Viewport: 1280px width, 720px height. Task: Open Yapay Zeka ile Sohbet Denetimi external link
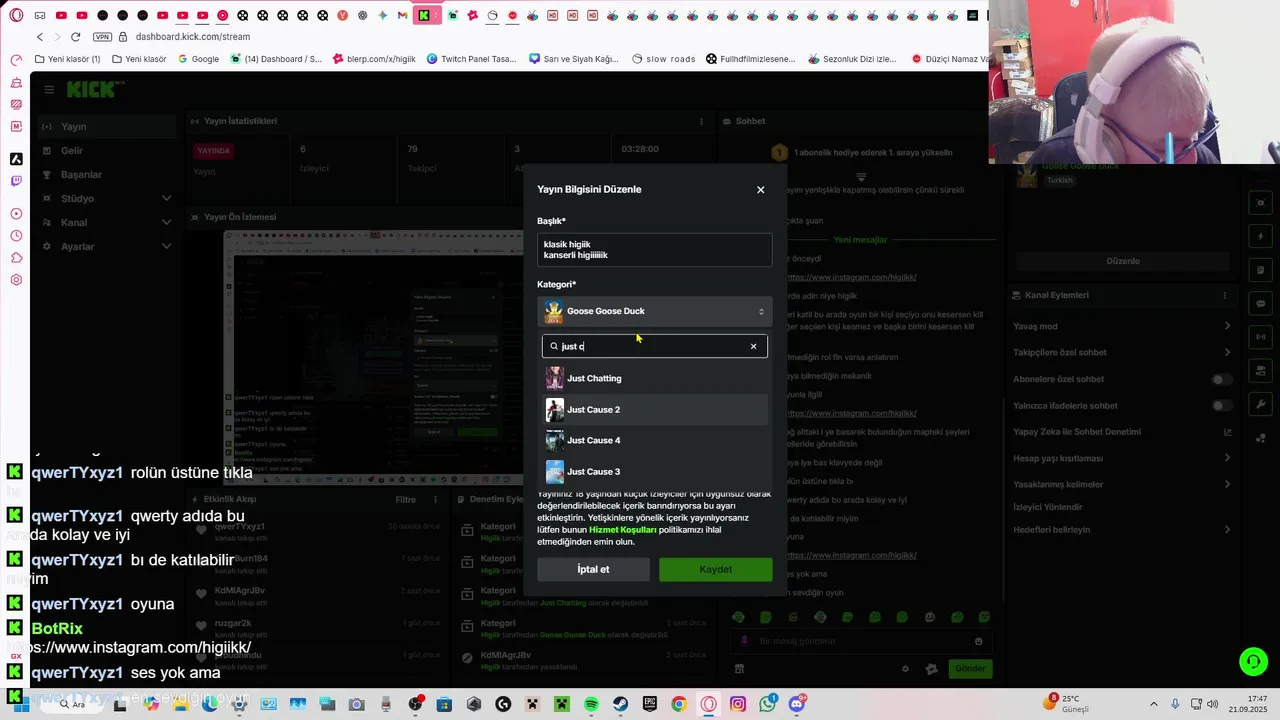tap(1228, 432)
